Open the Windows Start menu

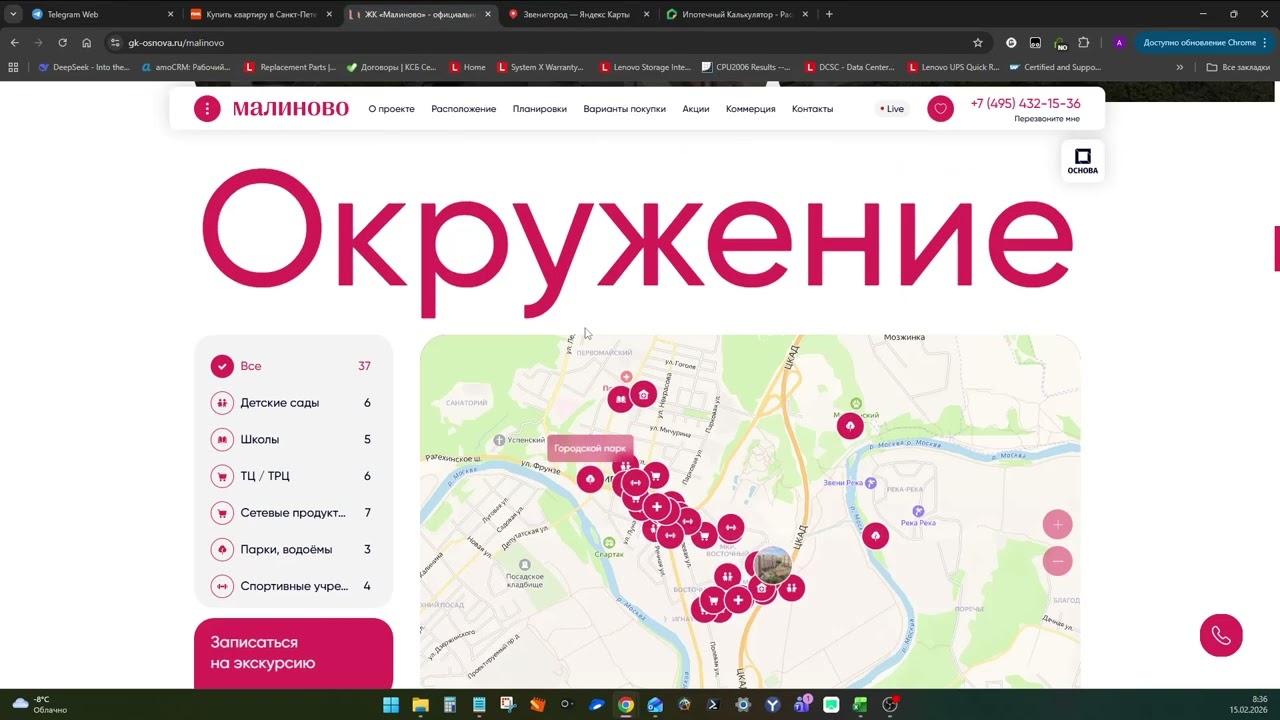[x=391, y=705]
